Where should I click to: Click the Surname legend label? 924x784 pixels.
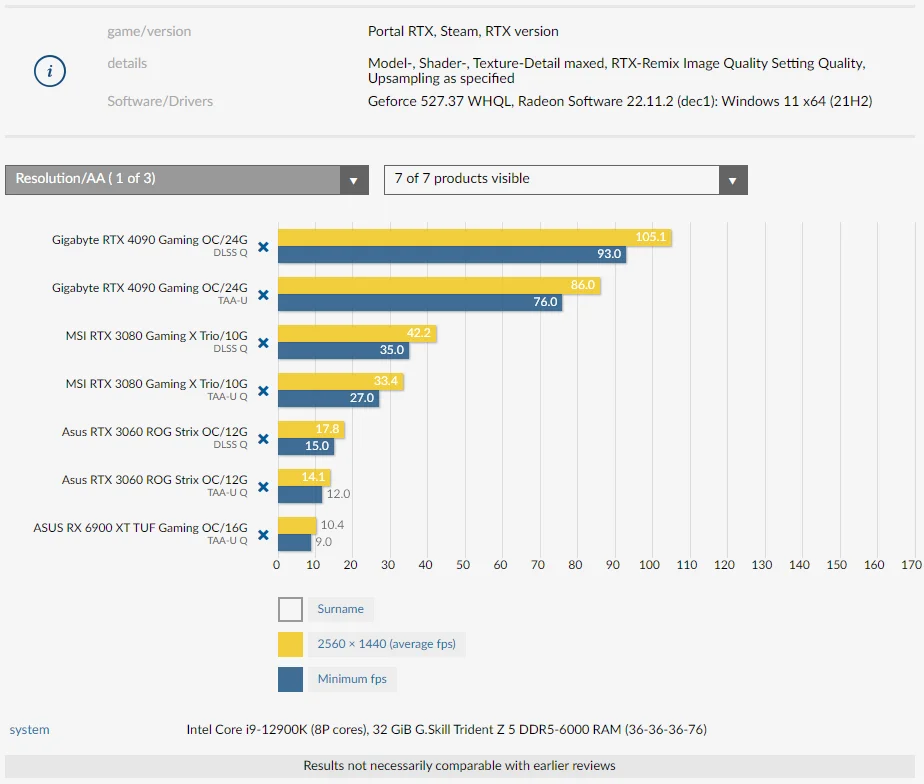click(341, 609)
